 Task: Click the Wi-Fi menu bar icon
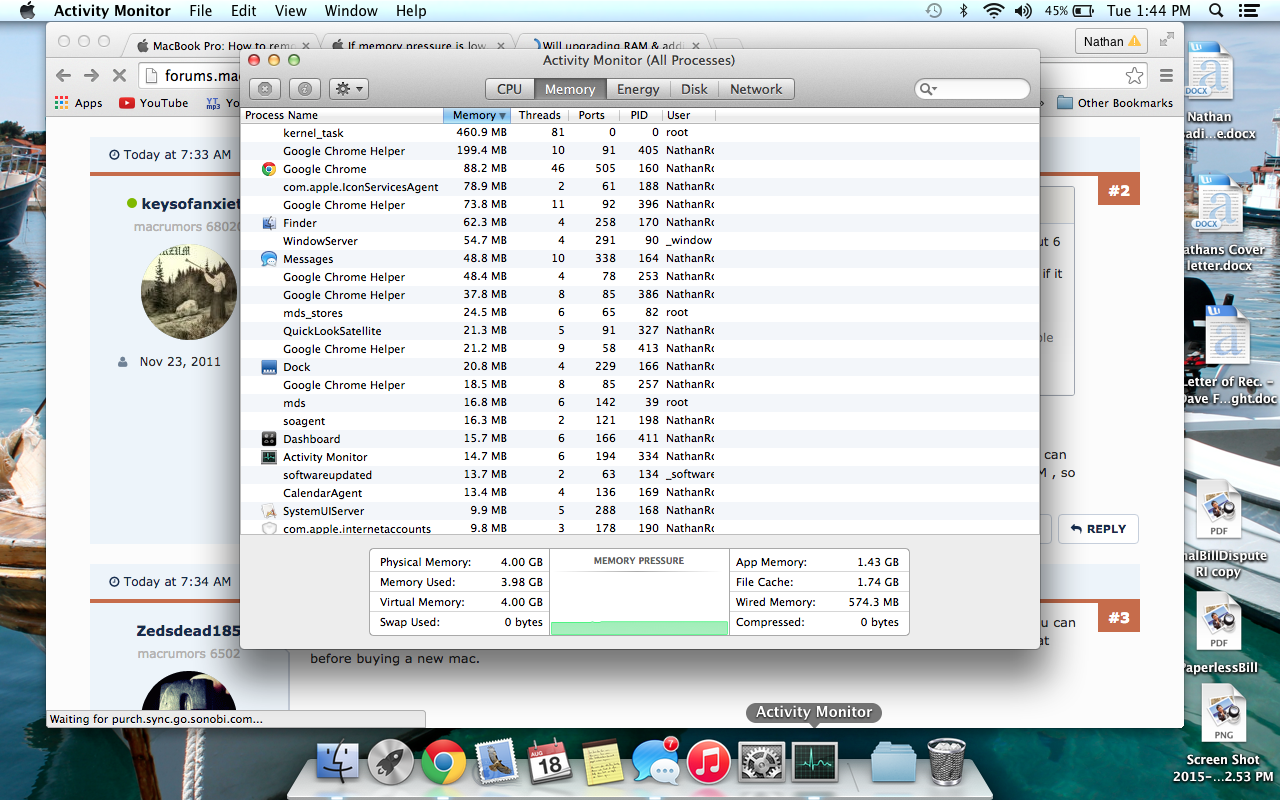pos(993,11)
